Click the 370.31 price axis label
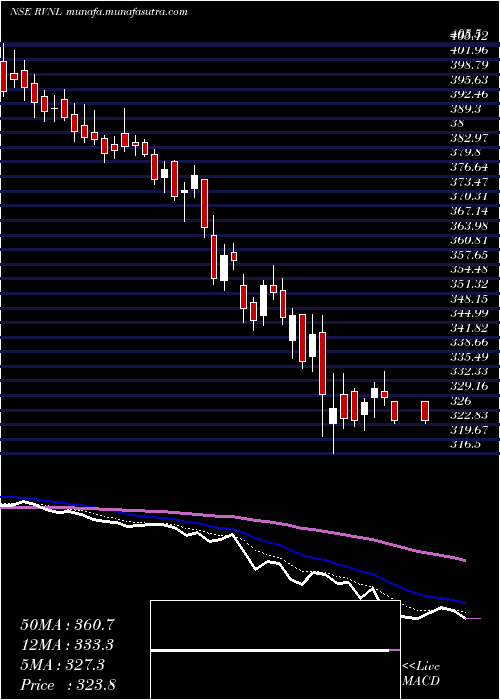The height and width of the screenshot is (700, 500). 468,196
